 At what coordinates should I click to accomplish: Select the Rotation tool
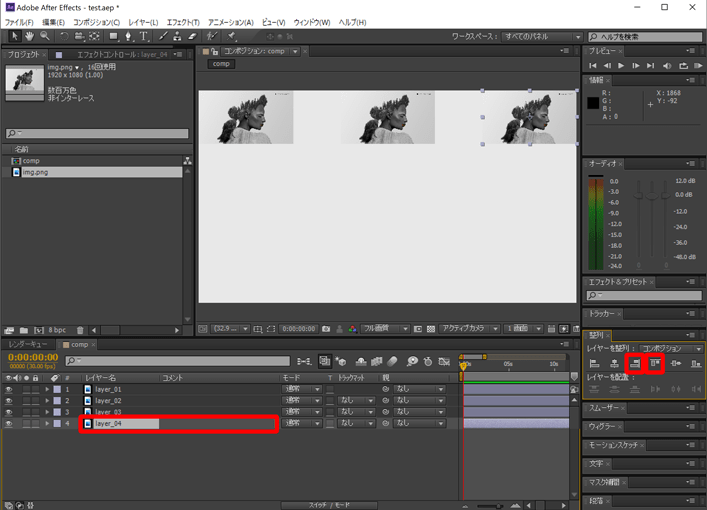pyautogui.click(x=64, y=36)
